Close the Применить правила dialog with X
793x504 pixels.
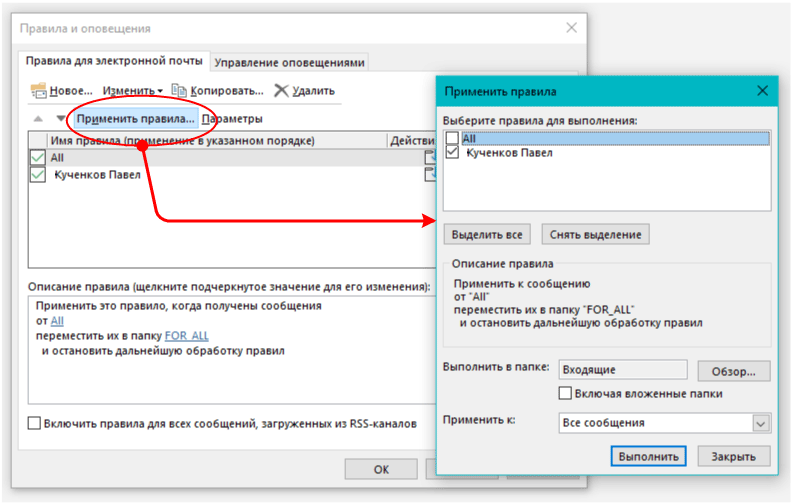762,91
